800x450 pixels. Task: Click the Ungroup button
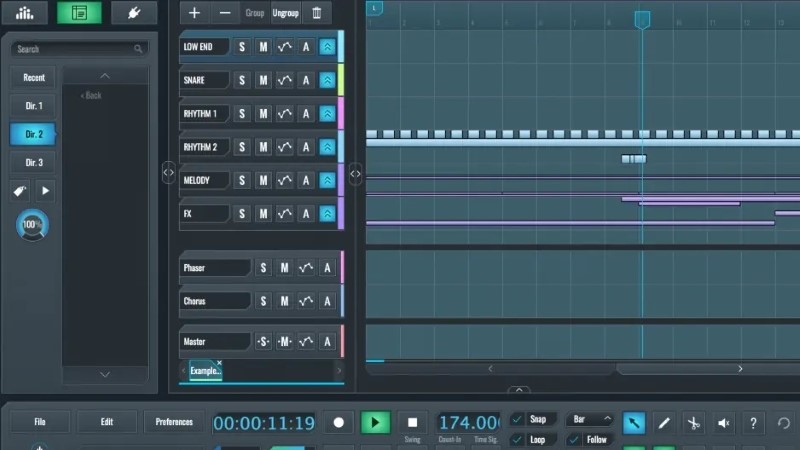[285, 13]
